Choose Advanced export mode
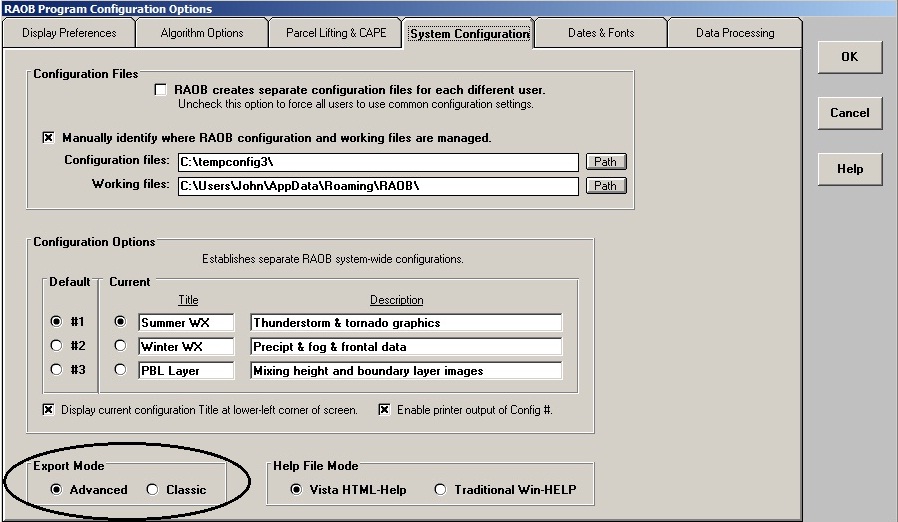 pos(56,489)
